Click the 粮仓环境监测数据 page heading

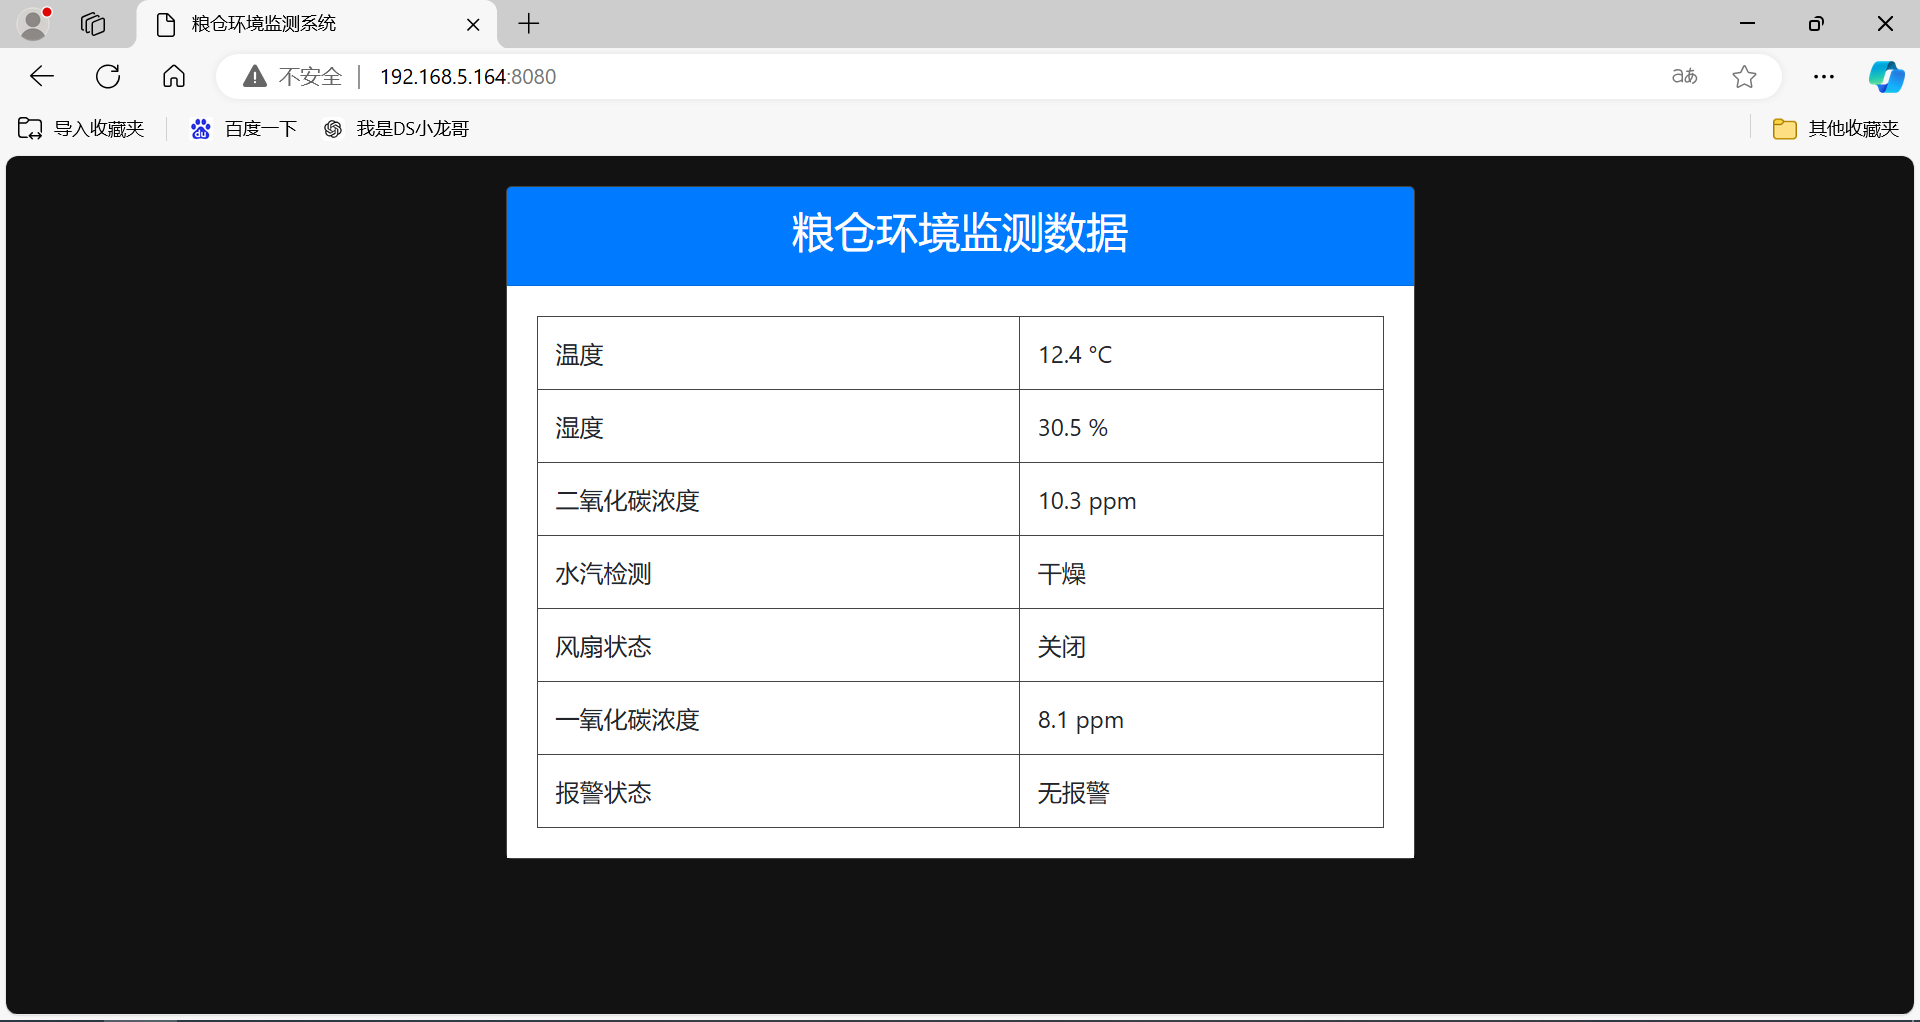pyautogui.click(x=960, y=234)
